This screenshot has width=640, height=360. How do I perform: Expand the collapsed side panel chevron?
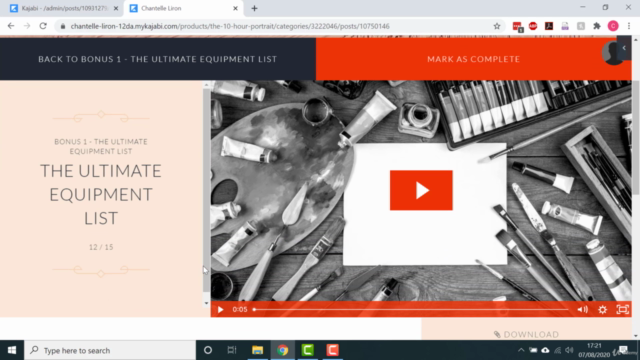pyautogui.click(x=624, y=48)
